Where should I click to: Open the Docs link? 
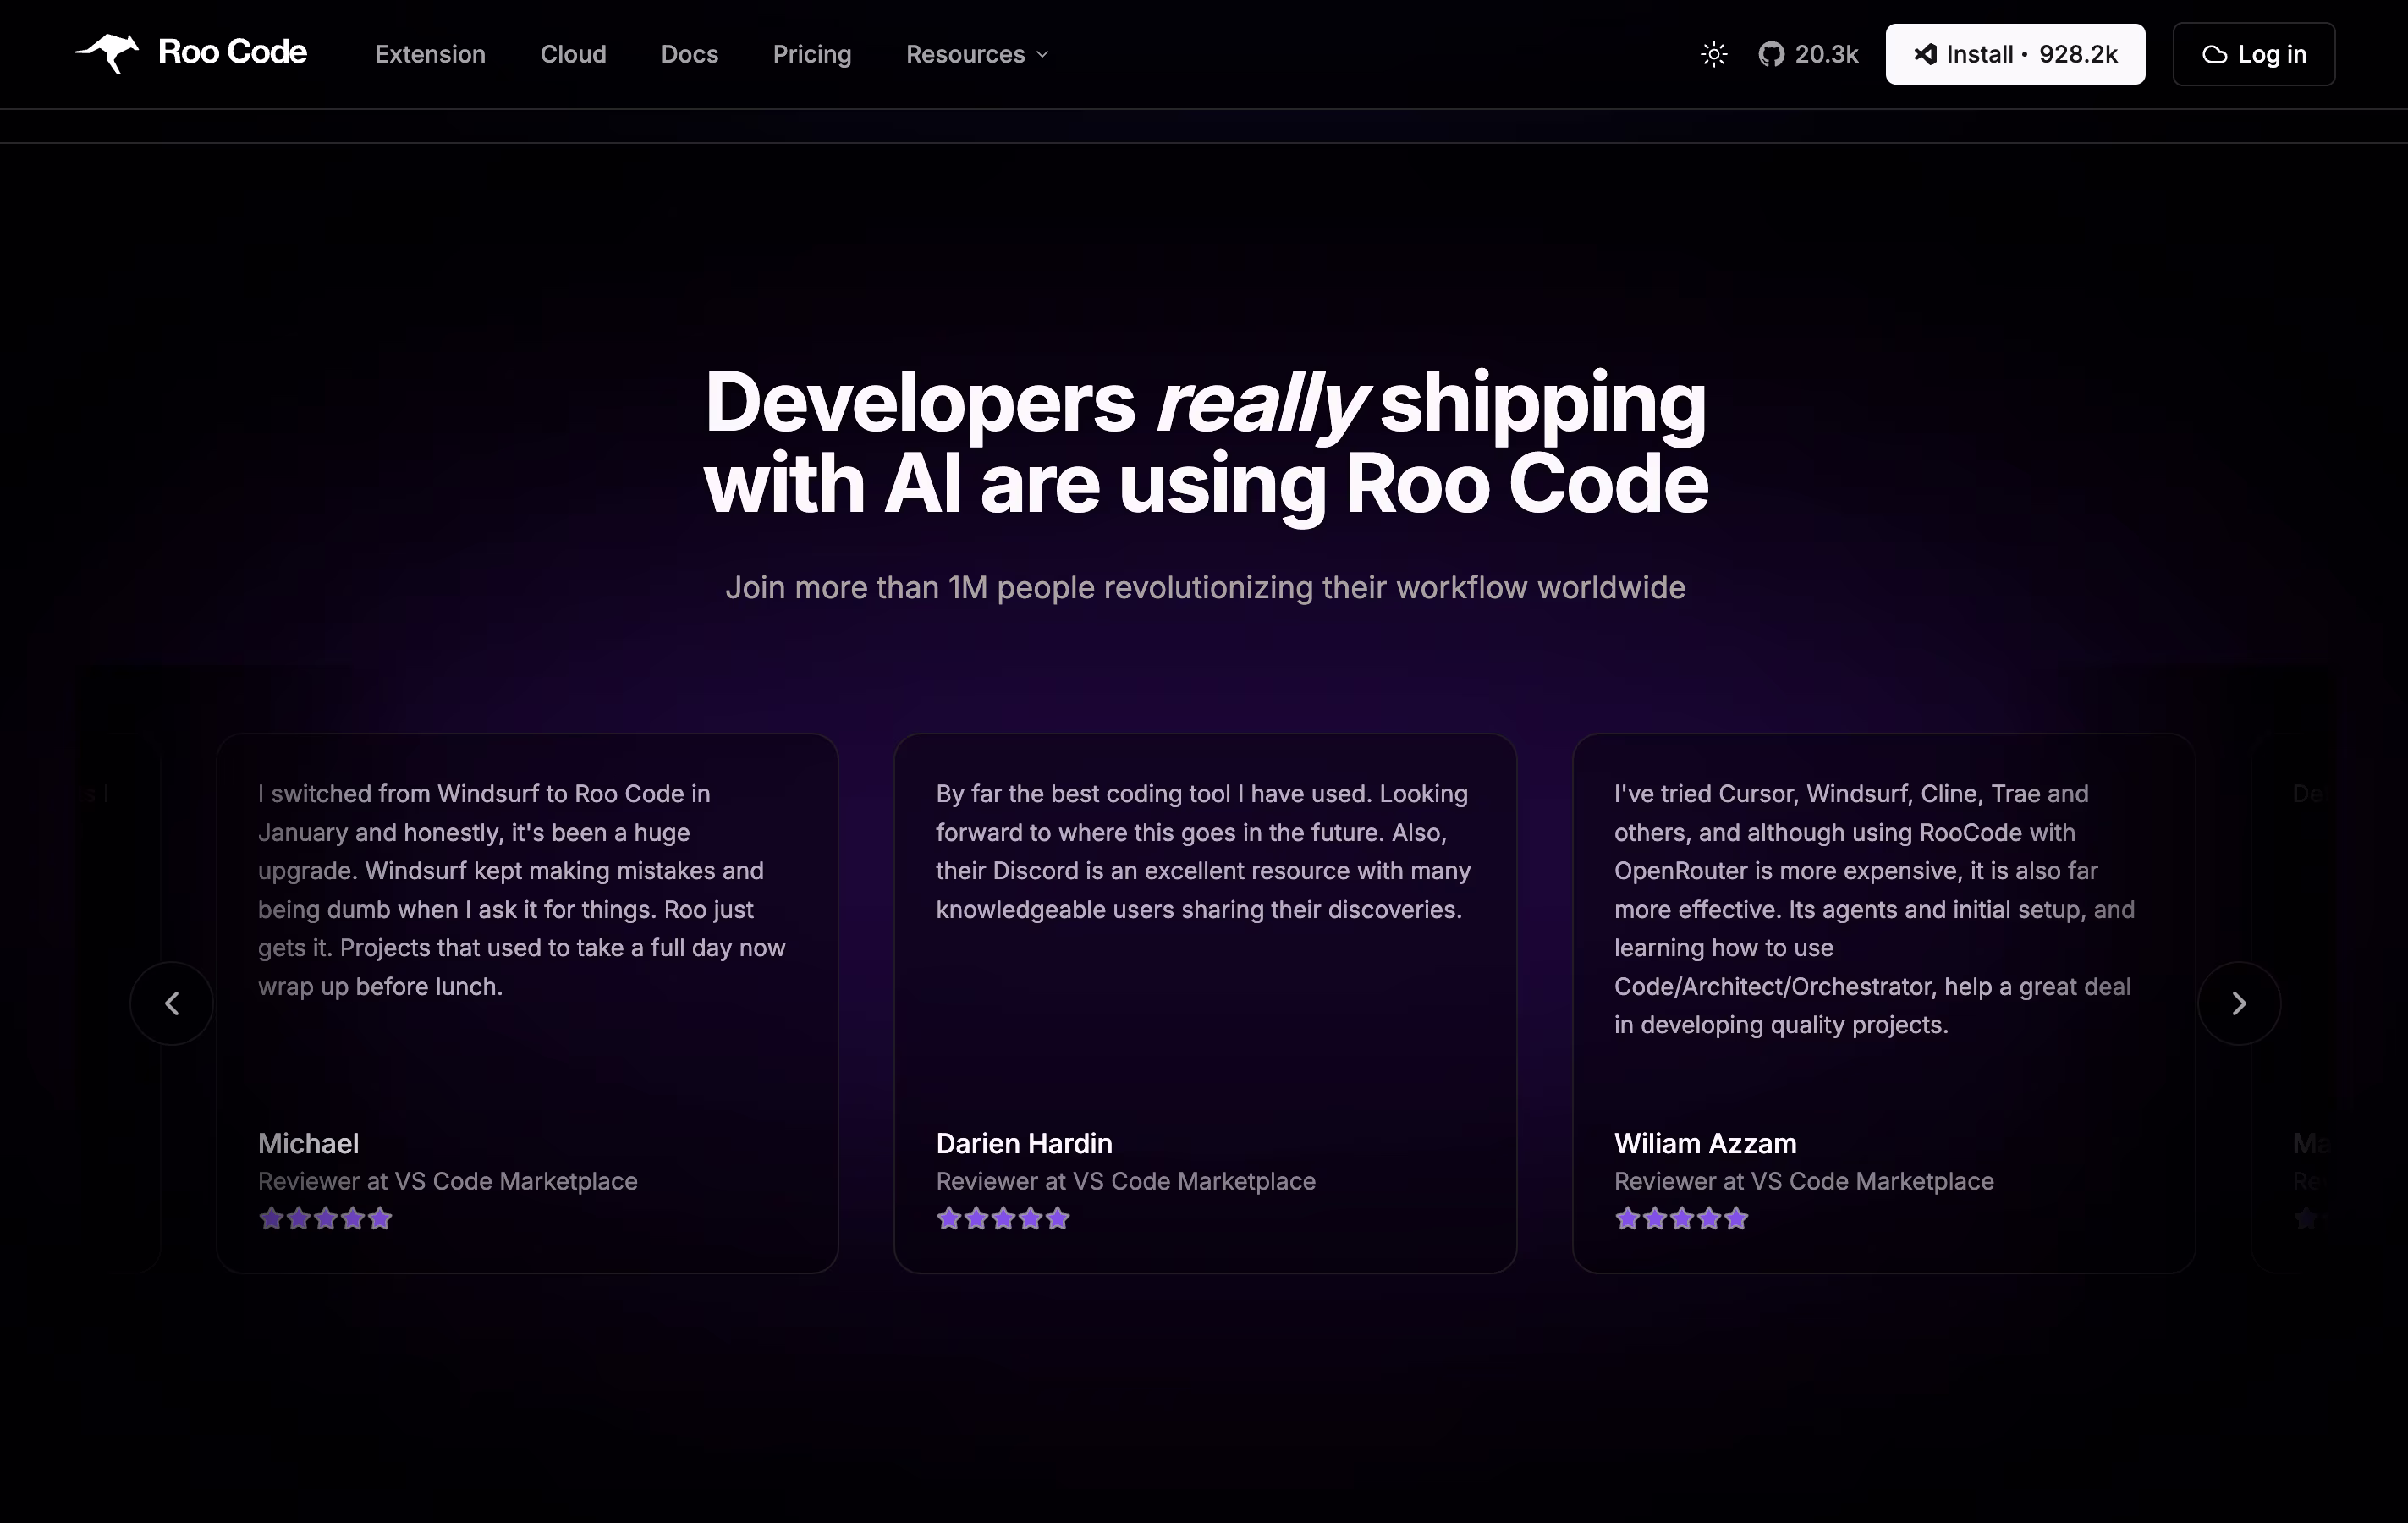(689, 54)
